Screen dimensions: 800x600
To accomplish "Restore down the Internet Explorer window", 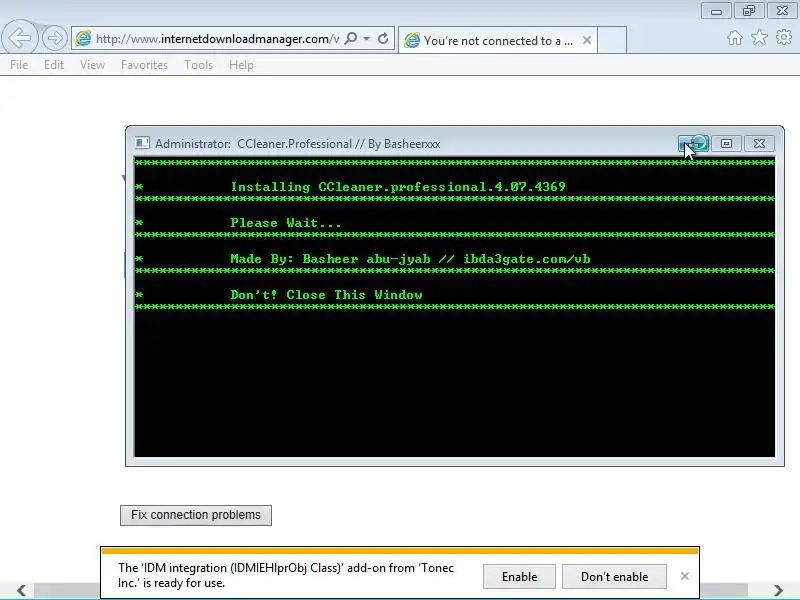I will coord(749,11).
